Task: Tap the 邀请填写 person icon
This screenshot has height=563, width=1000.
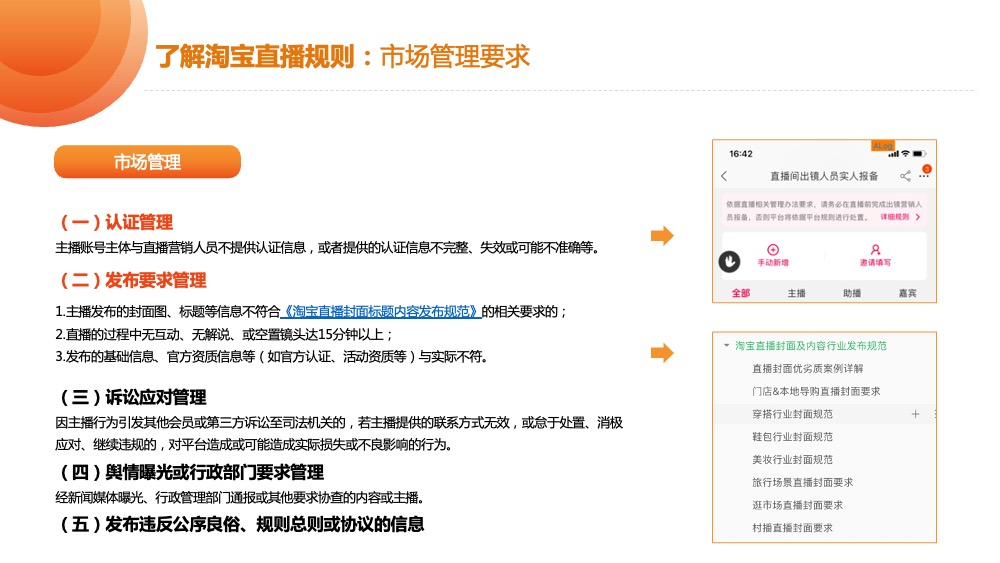Action: pyautogui.click(x=875, y=249)
